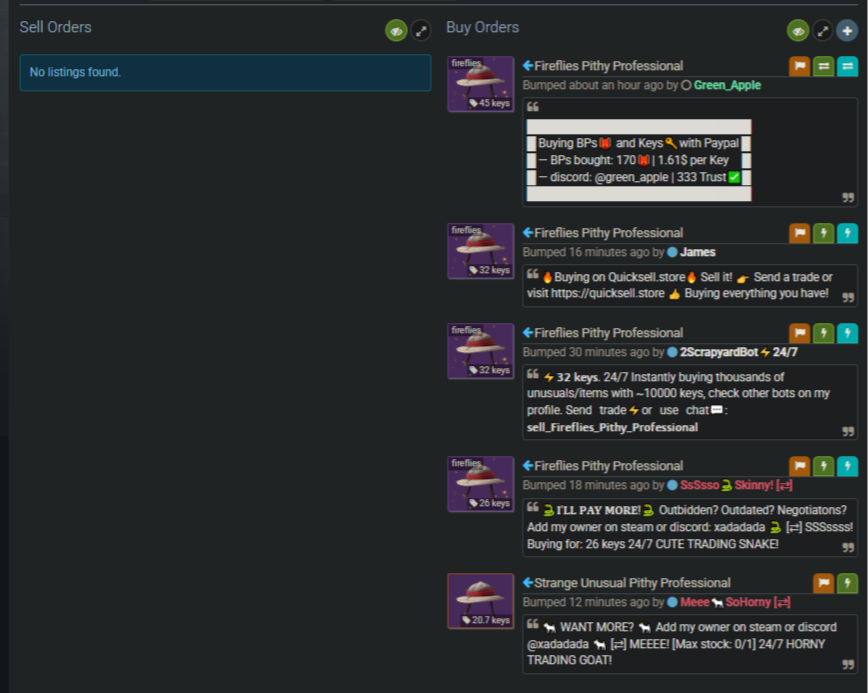The image size is (868, 693).
Task: Open the 26 keys Fireflies hat thumbnail
Action: tap(480, 484)
